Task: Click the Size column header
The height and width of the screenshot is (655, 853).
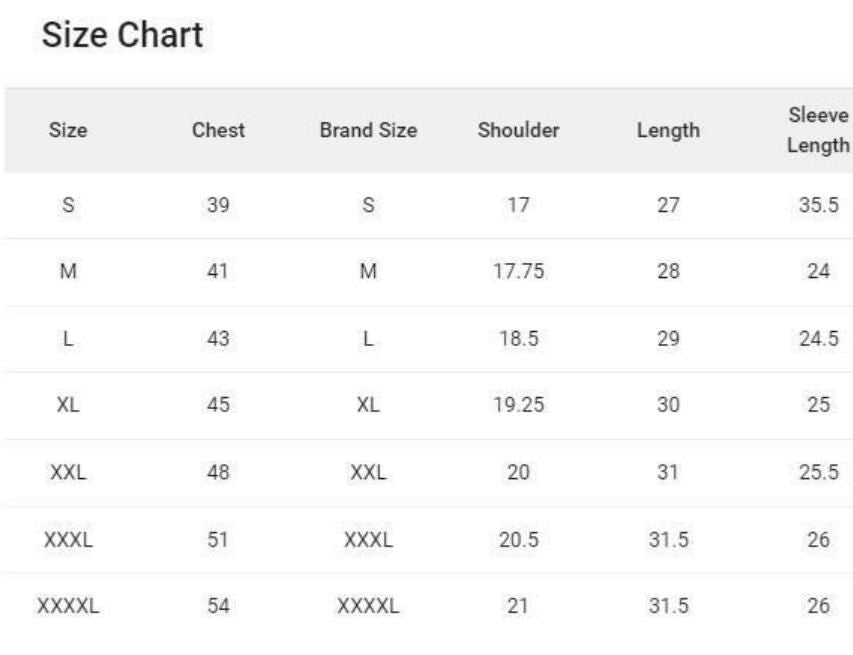Action: [x=68, y=130]
